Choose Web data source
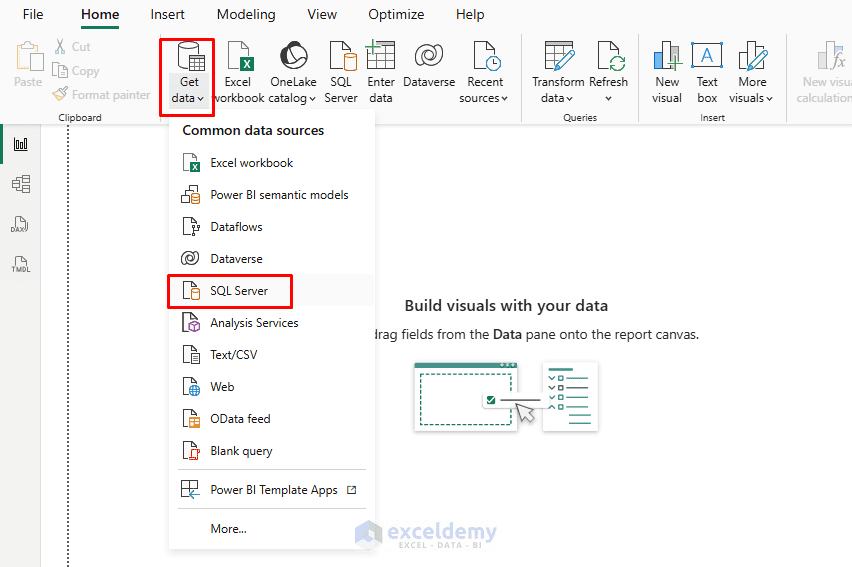The height and width of the screenshot is (567, 852). coord(271,387)
